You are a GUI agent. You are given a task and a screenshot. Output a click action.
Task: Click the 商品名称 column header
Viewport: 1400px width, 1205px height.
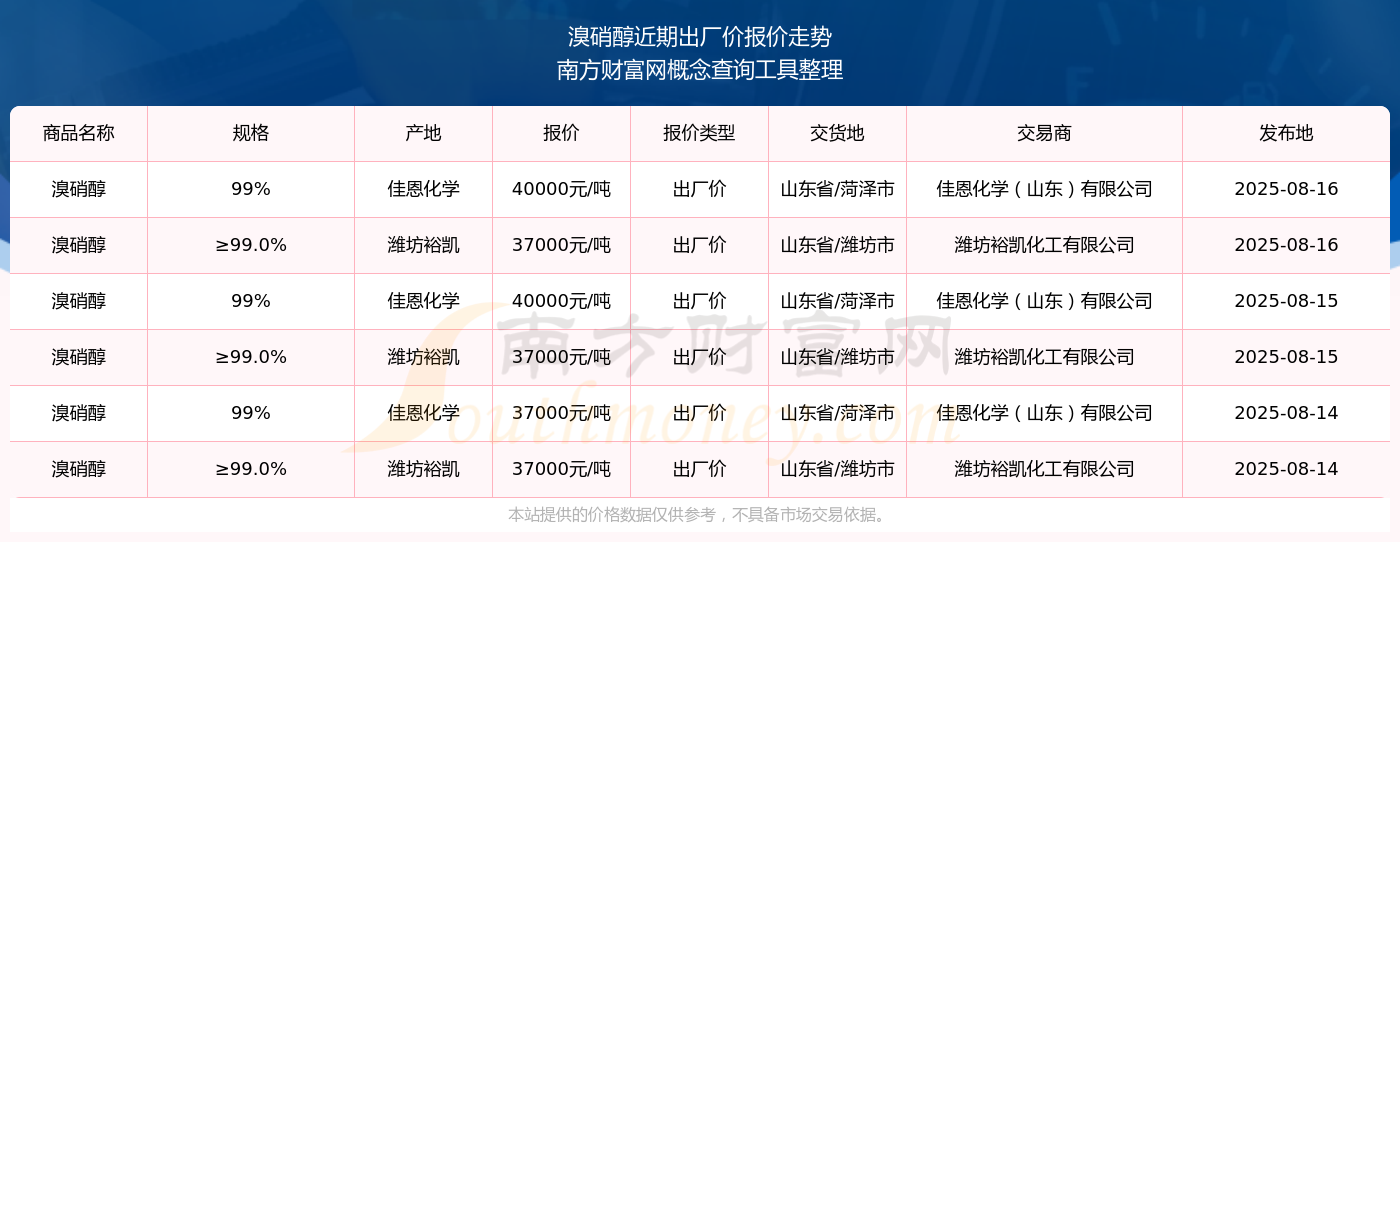[79, 134]
